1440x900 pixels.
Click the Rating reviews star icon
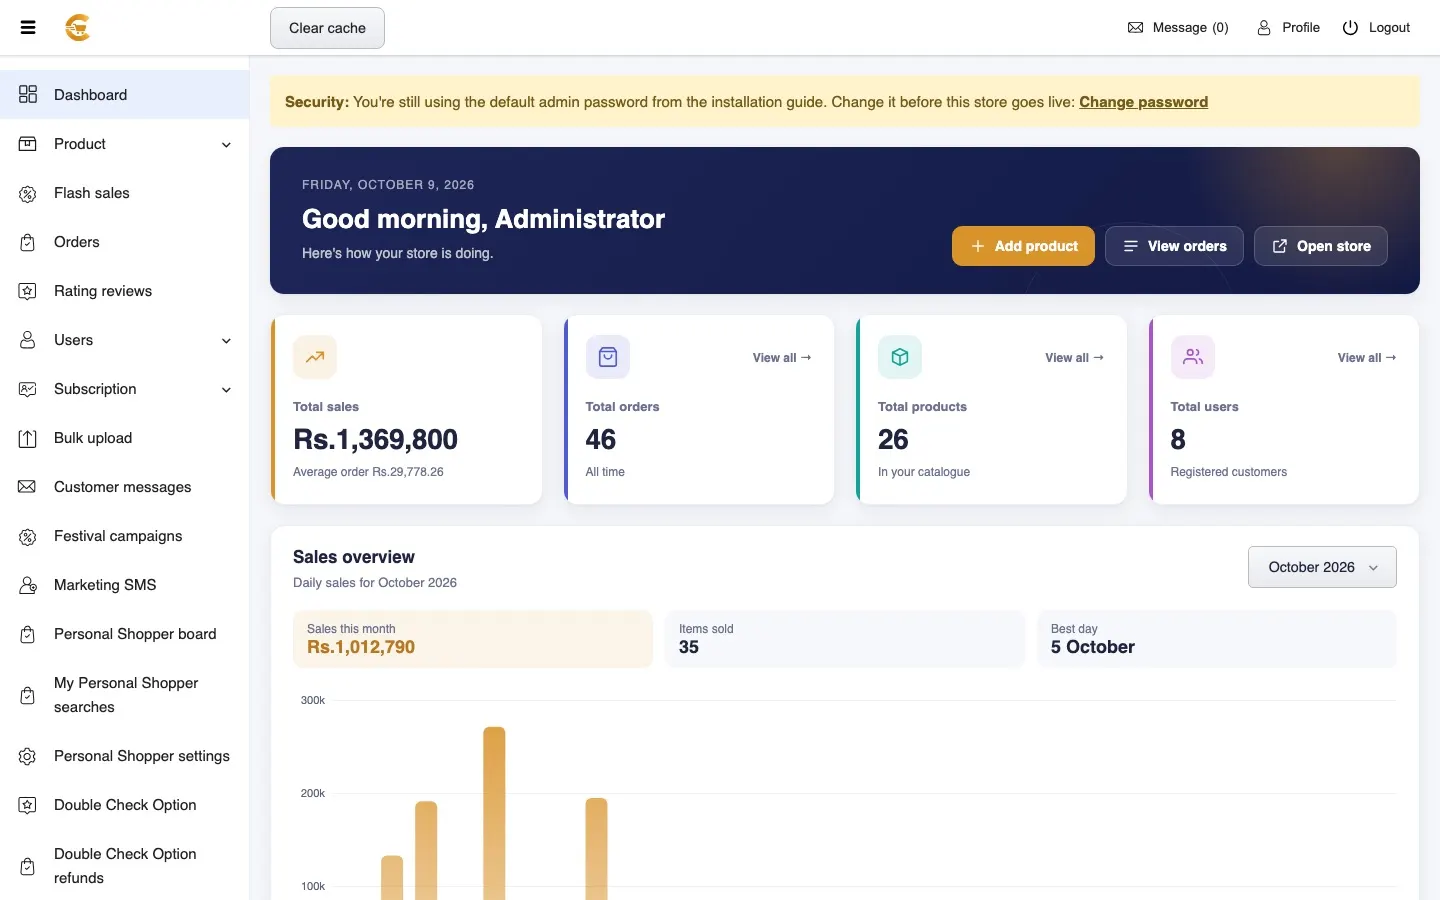28,291
